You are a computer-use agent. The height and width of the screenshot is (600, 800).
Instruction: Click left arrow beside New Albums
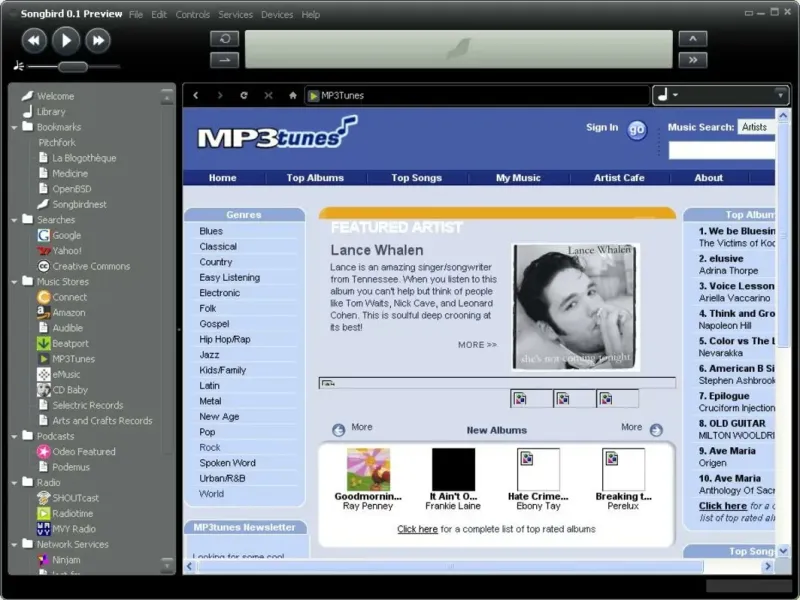(338, 430)
